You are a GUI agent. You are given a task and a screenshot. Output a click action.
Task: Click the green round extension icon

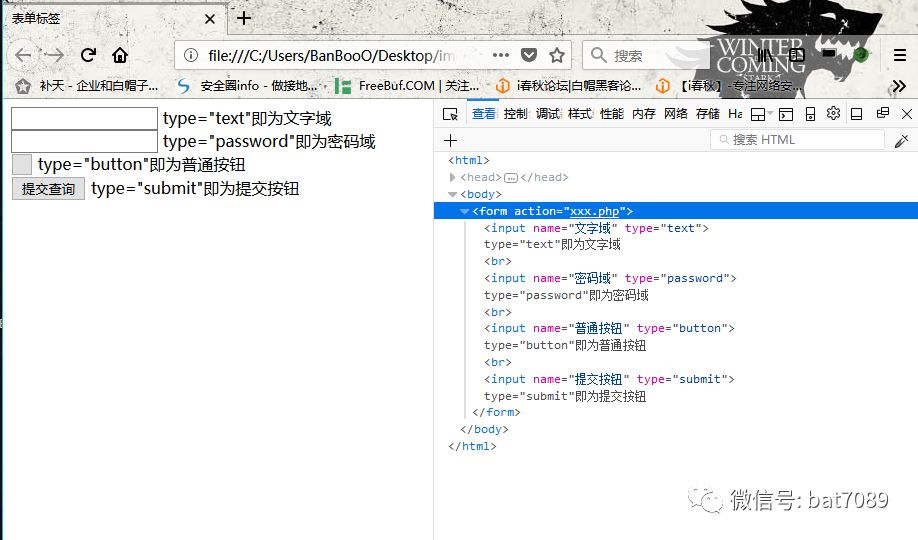pyautogui.click(x=861, y=55)
